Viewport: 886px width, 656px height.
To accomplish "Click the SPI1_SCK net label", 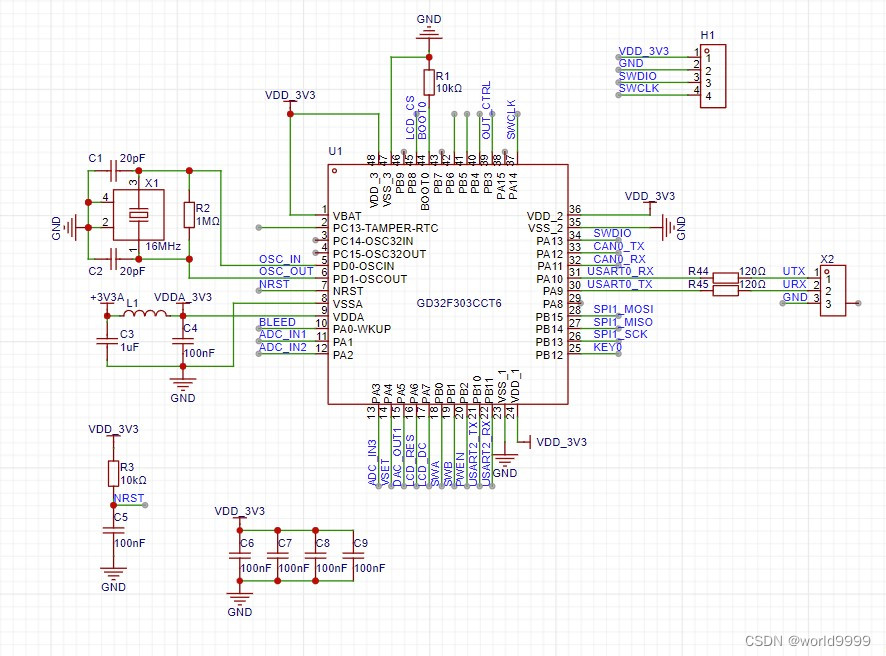I will point(620,334).
